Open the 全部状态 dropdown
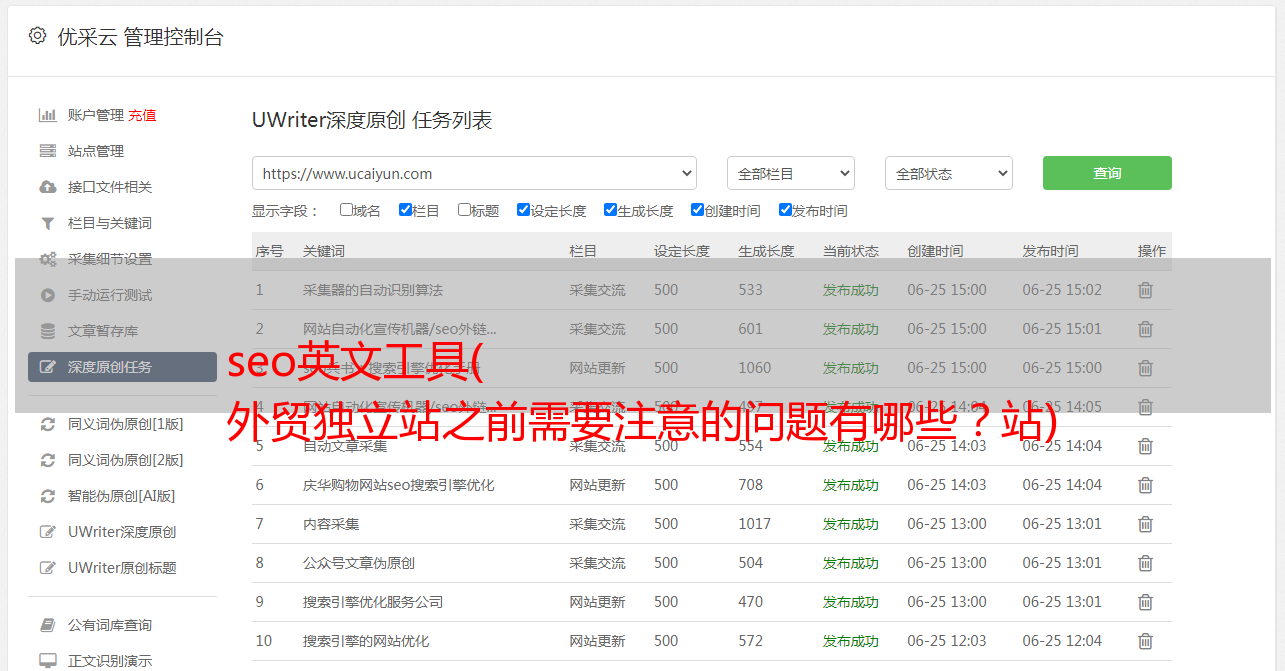 (x=949, y=173)
